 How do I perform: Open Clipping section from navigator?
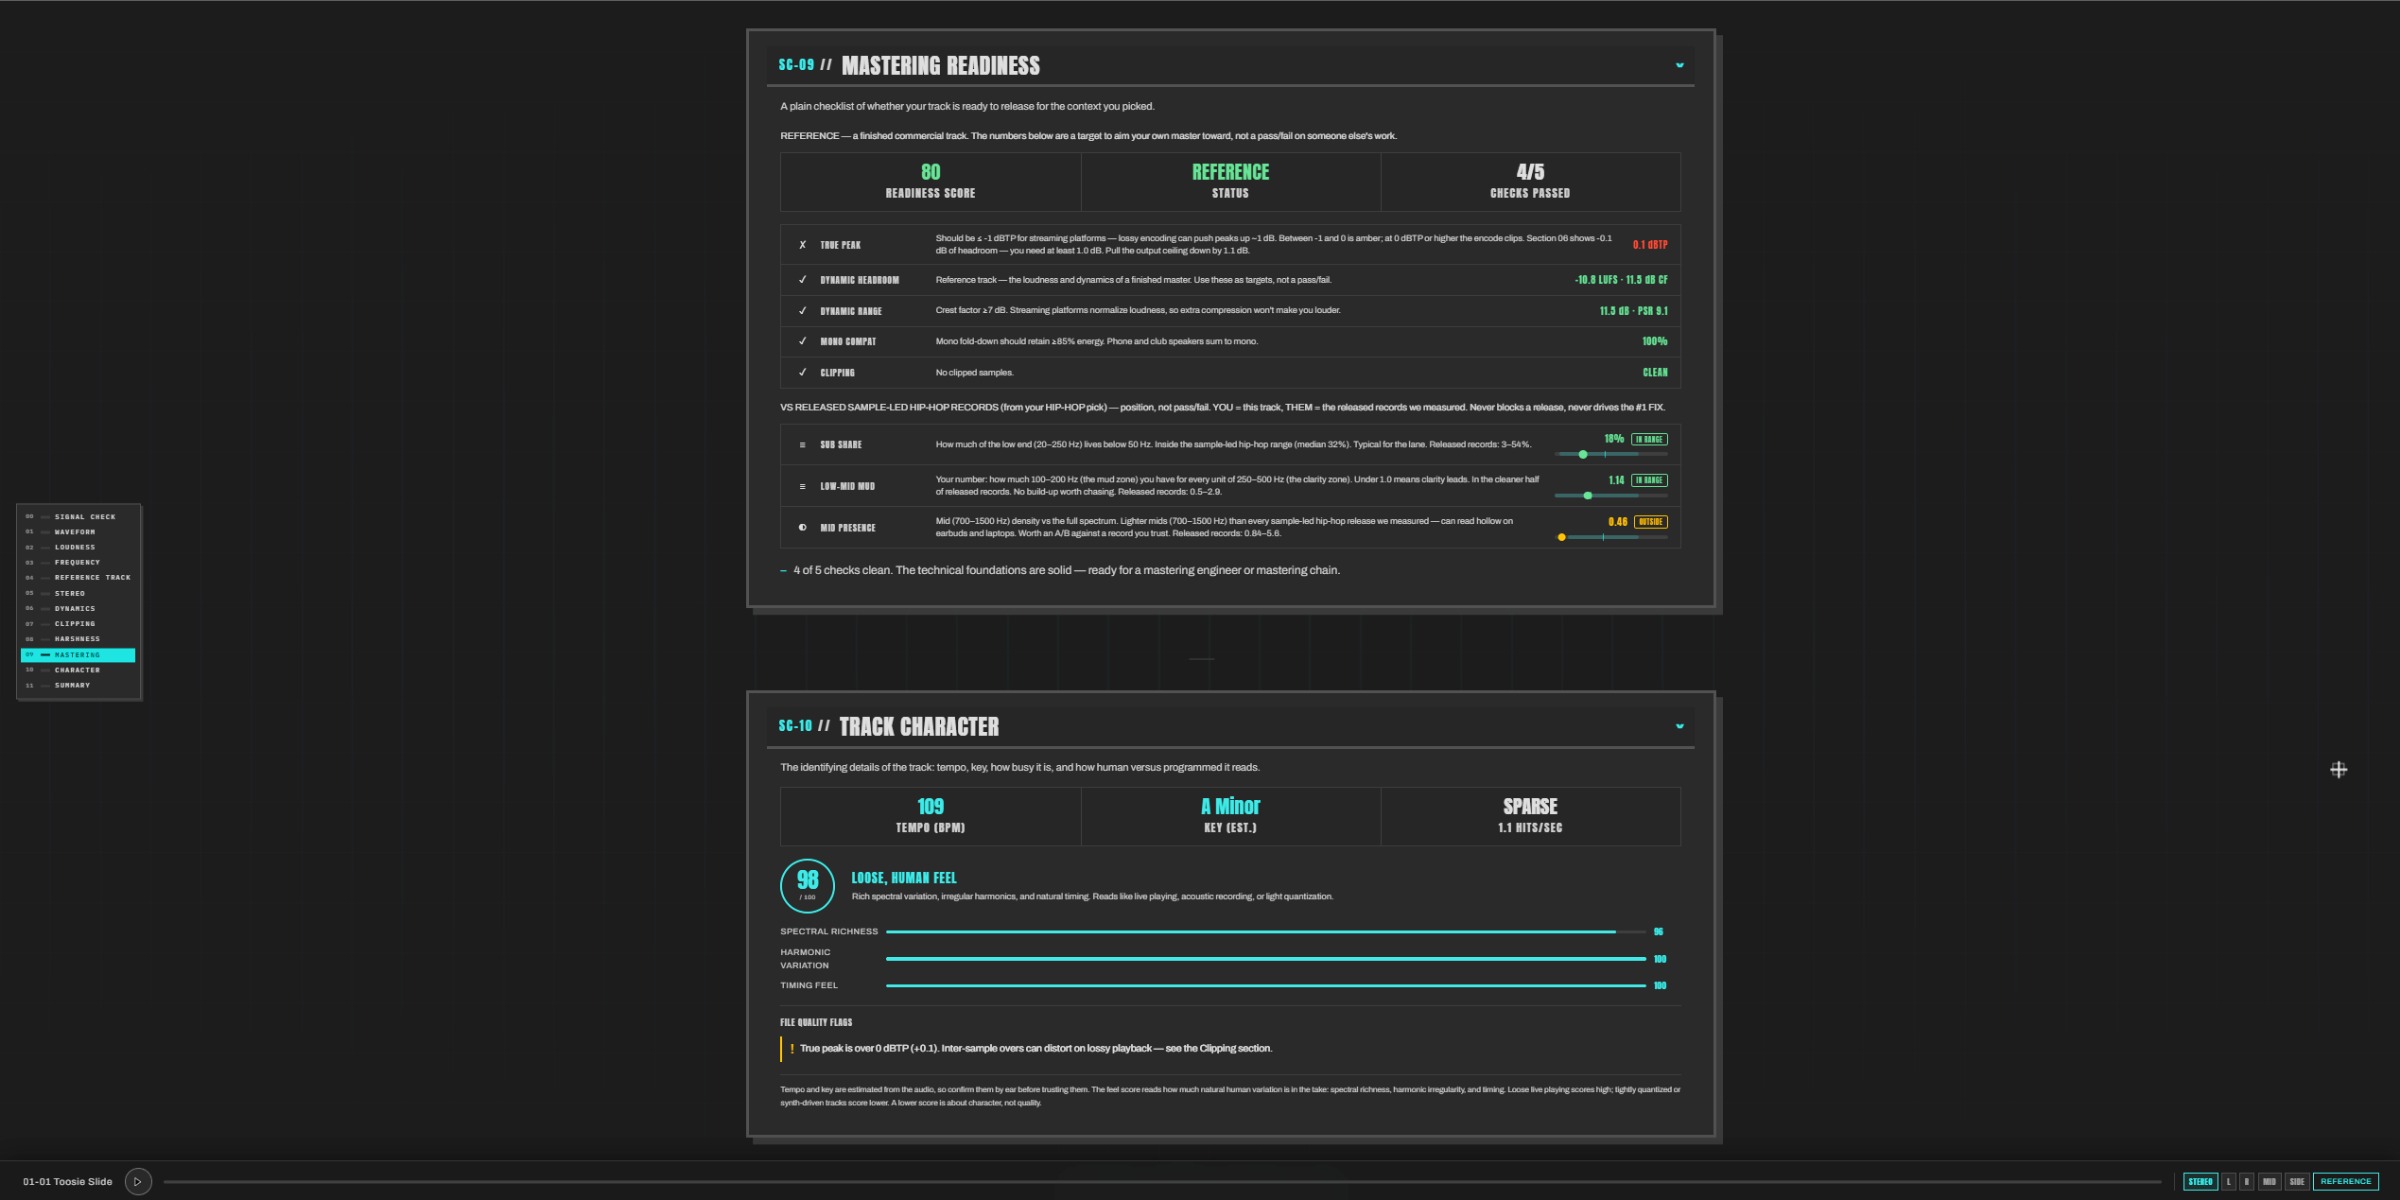[x=78, y=624]
